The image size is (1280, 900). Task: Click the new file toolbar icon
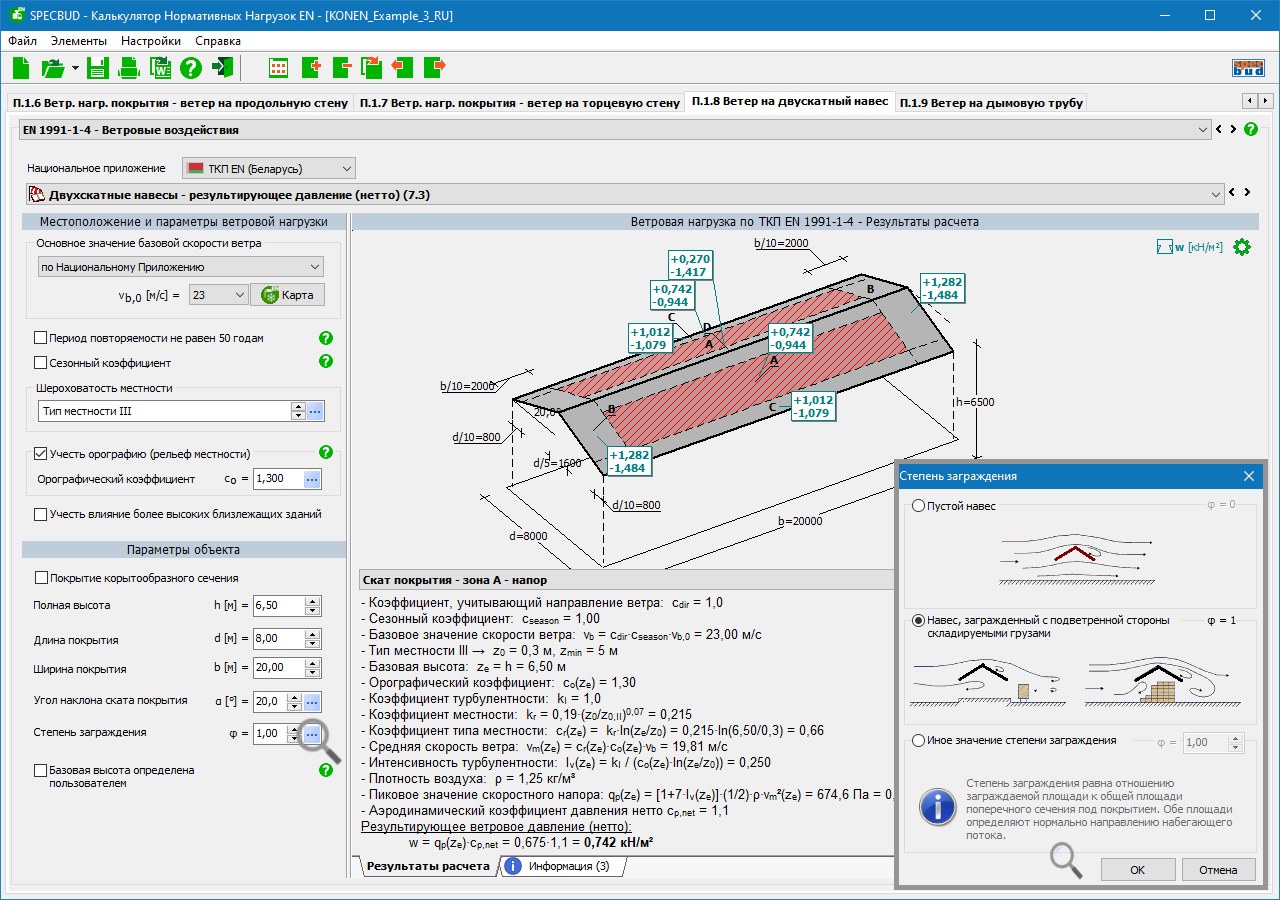pos(22,68)
